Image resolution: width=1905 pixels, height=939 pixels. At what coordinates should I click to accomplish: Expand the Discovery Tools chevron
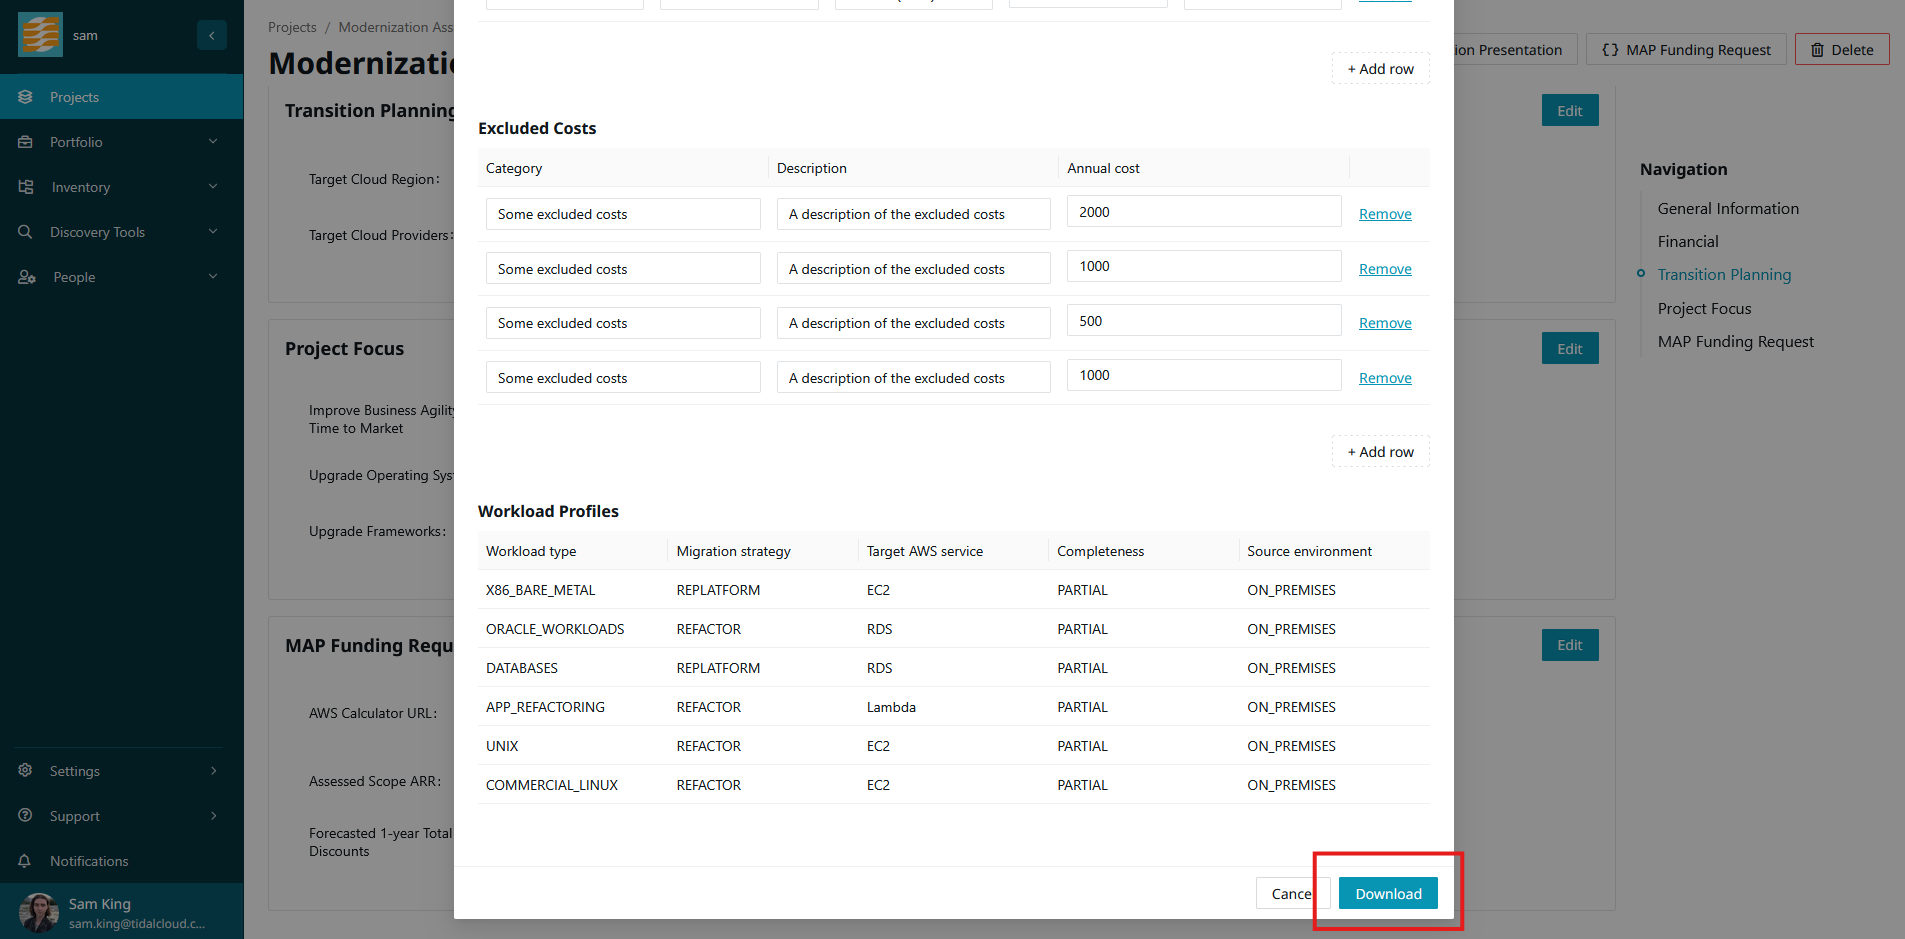pyautogui.click(x=213, y=232)
